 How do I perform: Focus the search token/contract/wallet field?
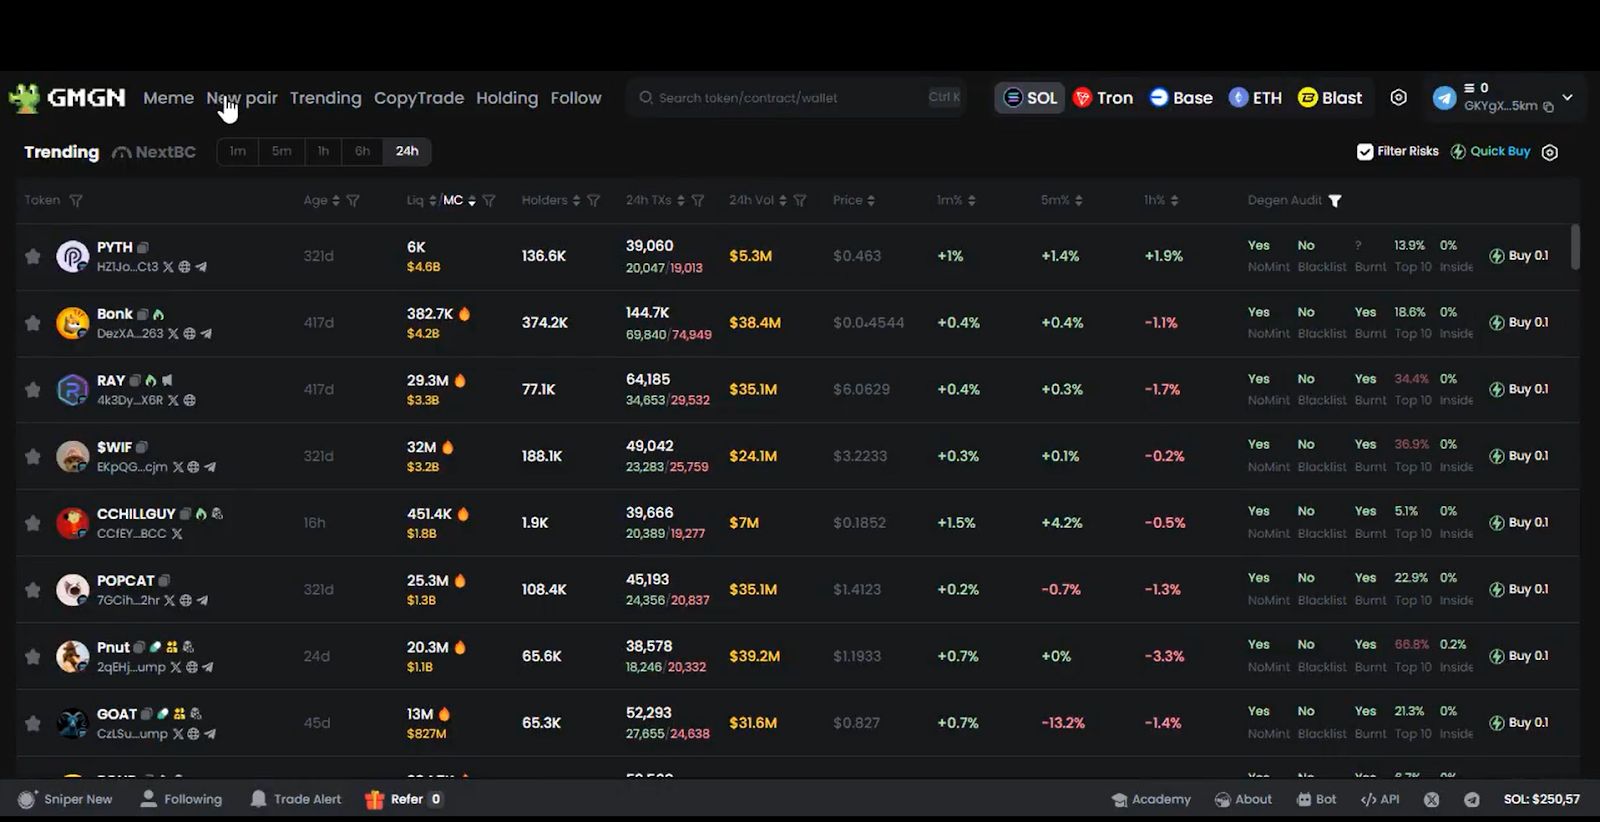point(797,98)
